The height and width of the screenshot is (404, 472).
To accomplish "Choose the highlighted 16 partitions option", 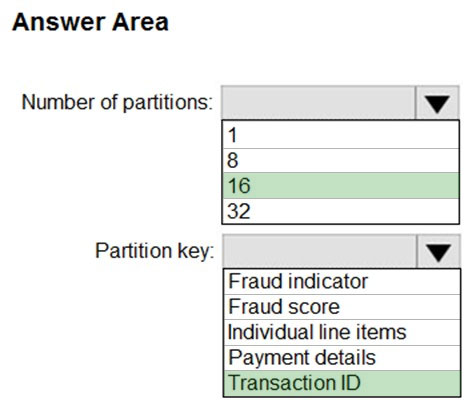I will [340, 186].
